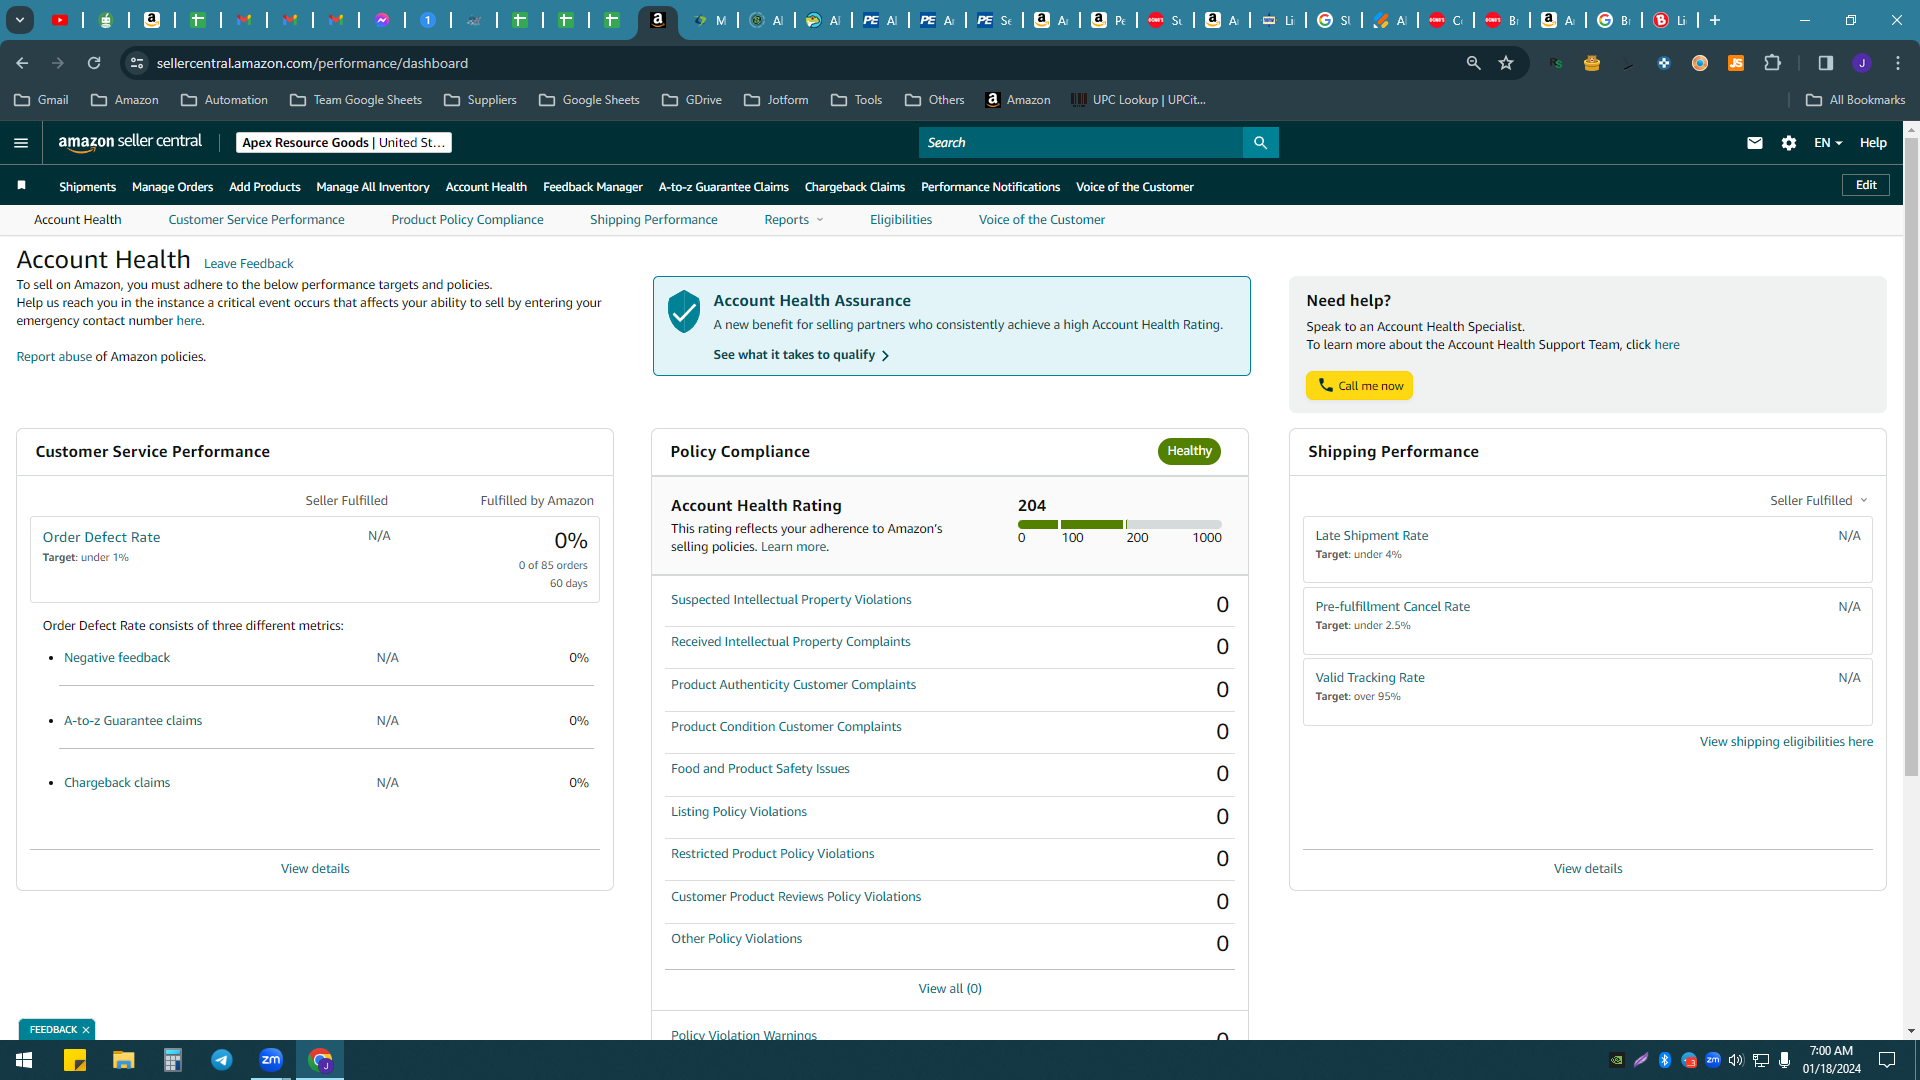The image size is (1920, 1080).
Task: Open the Gmail bookmarks folder
Action: [42, 100]
